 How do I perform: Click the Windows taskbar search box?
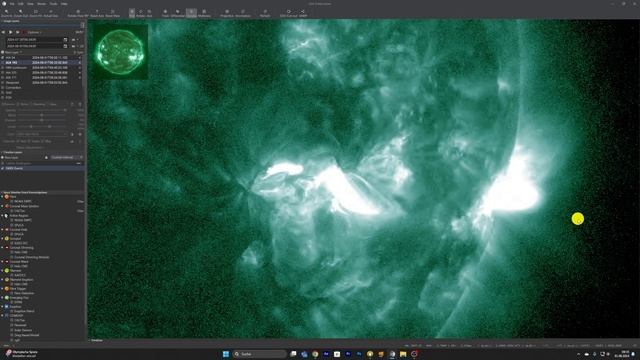260,354
